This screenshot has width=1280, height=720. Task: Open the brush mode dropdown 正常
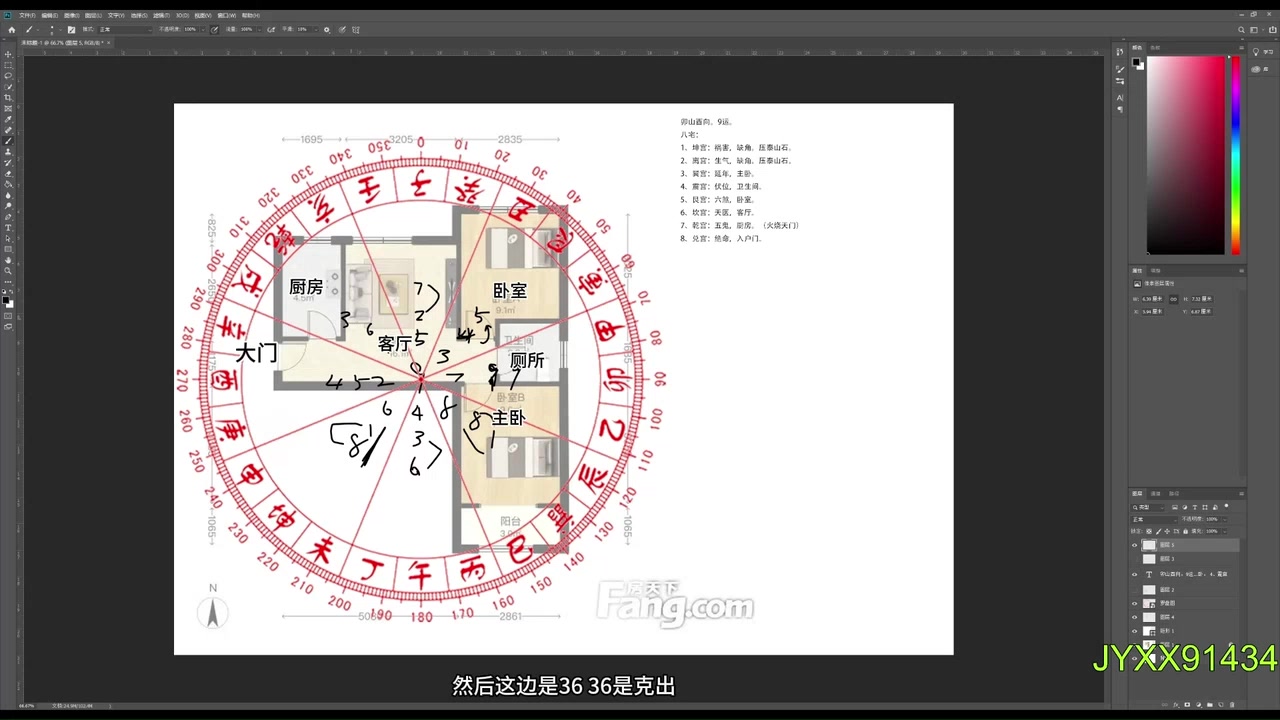coord(124,29)
